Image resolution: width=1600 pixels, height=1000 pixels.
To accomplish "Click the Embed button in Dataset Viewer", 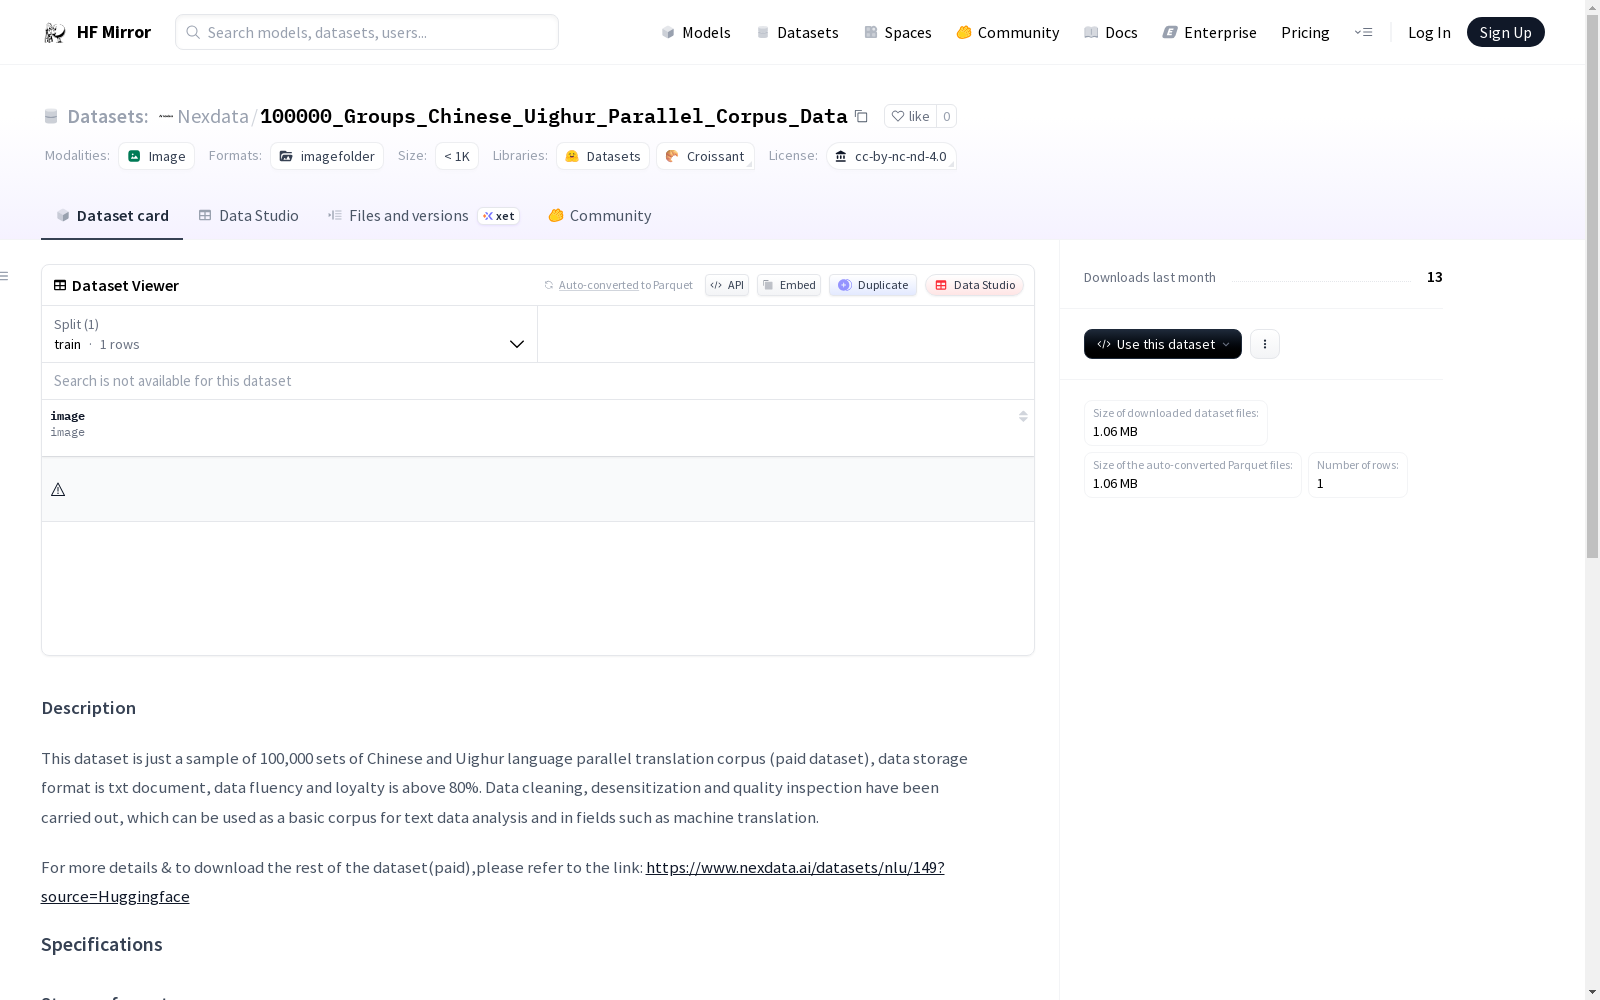I will pos(789,285).
